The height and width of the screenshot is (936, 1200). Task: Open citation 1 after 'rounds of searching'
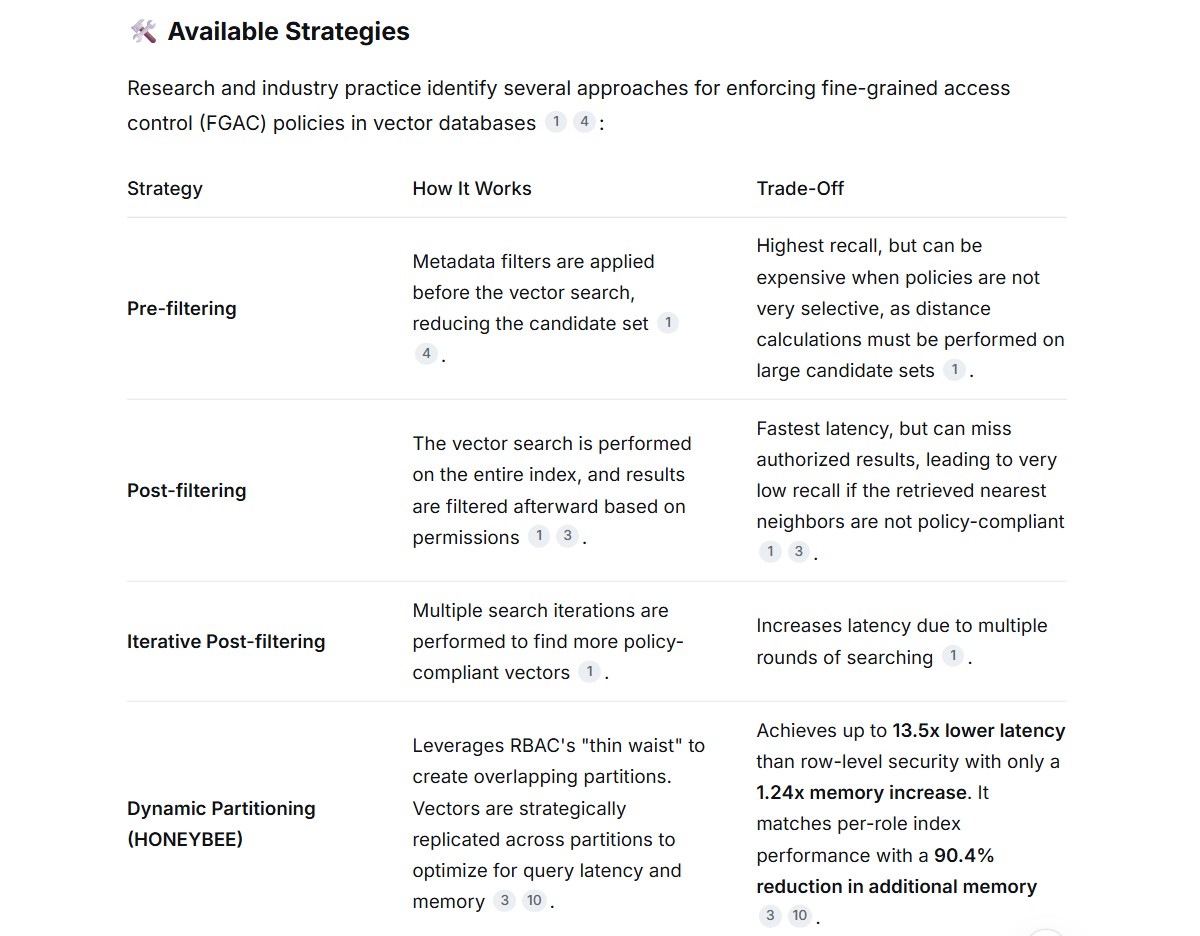click(954, 657)
